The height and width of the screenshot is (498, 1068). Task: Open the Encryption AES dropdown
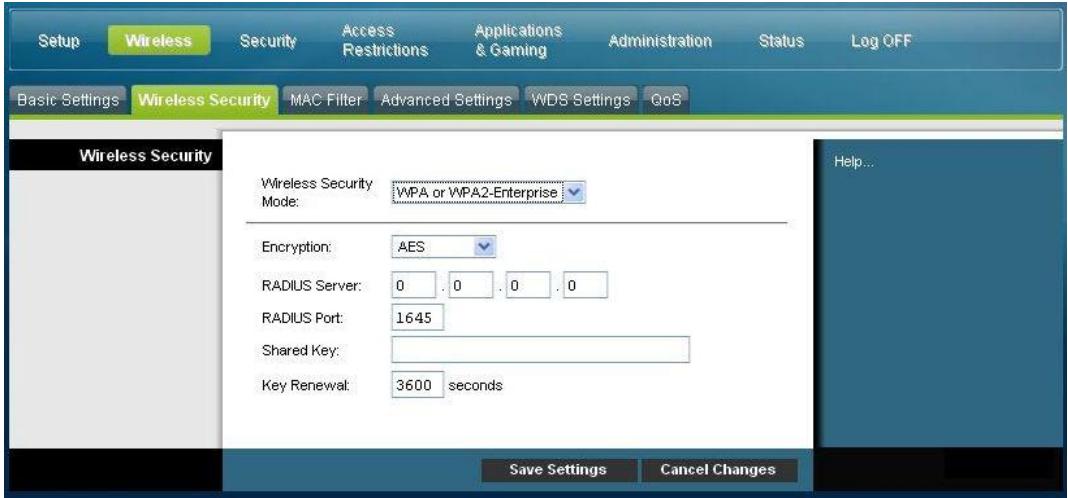click(x=442, y=245)
